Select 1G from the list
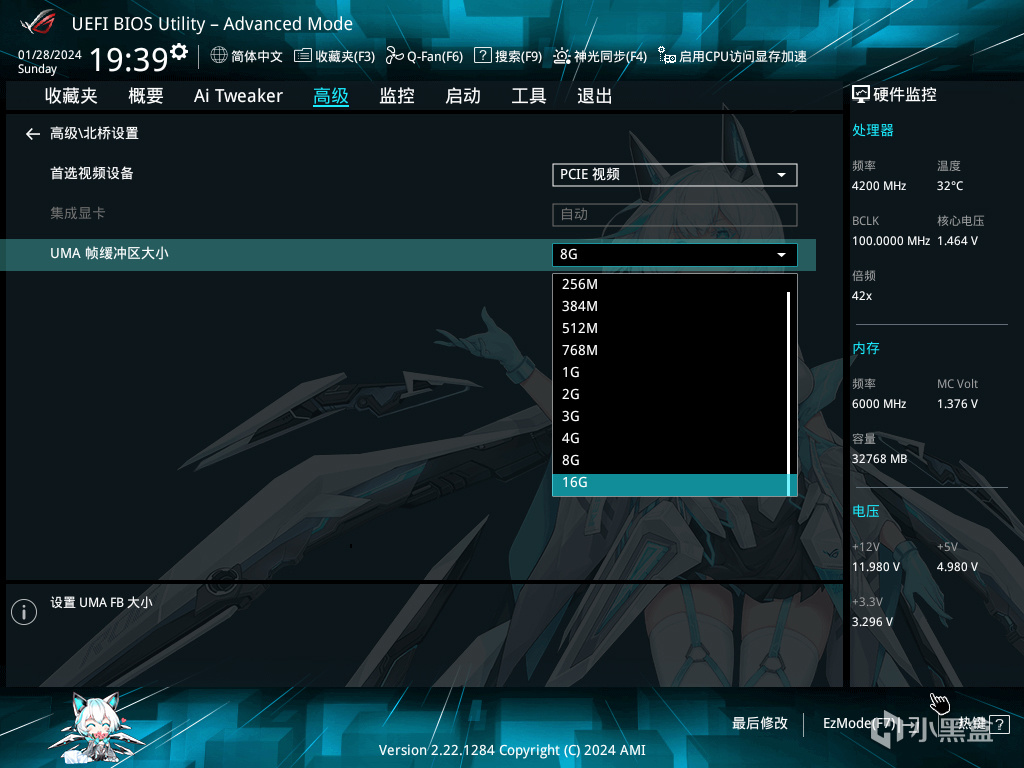The image size is (1024, 768). 670,372
